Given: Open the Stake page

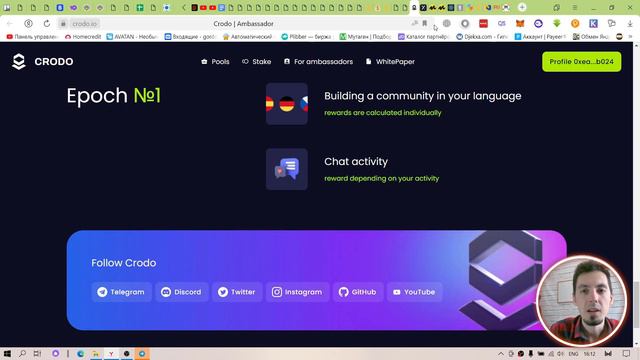Looking at the screenshot, I should (256, 62).
